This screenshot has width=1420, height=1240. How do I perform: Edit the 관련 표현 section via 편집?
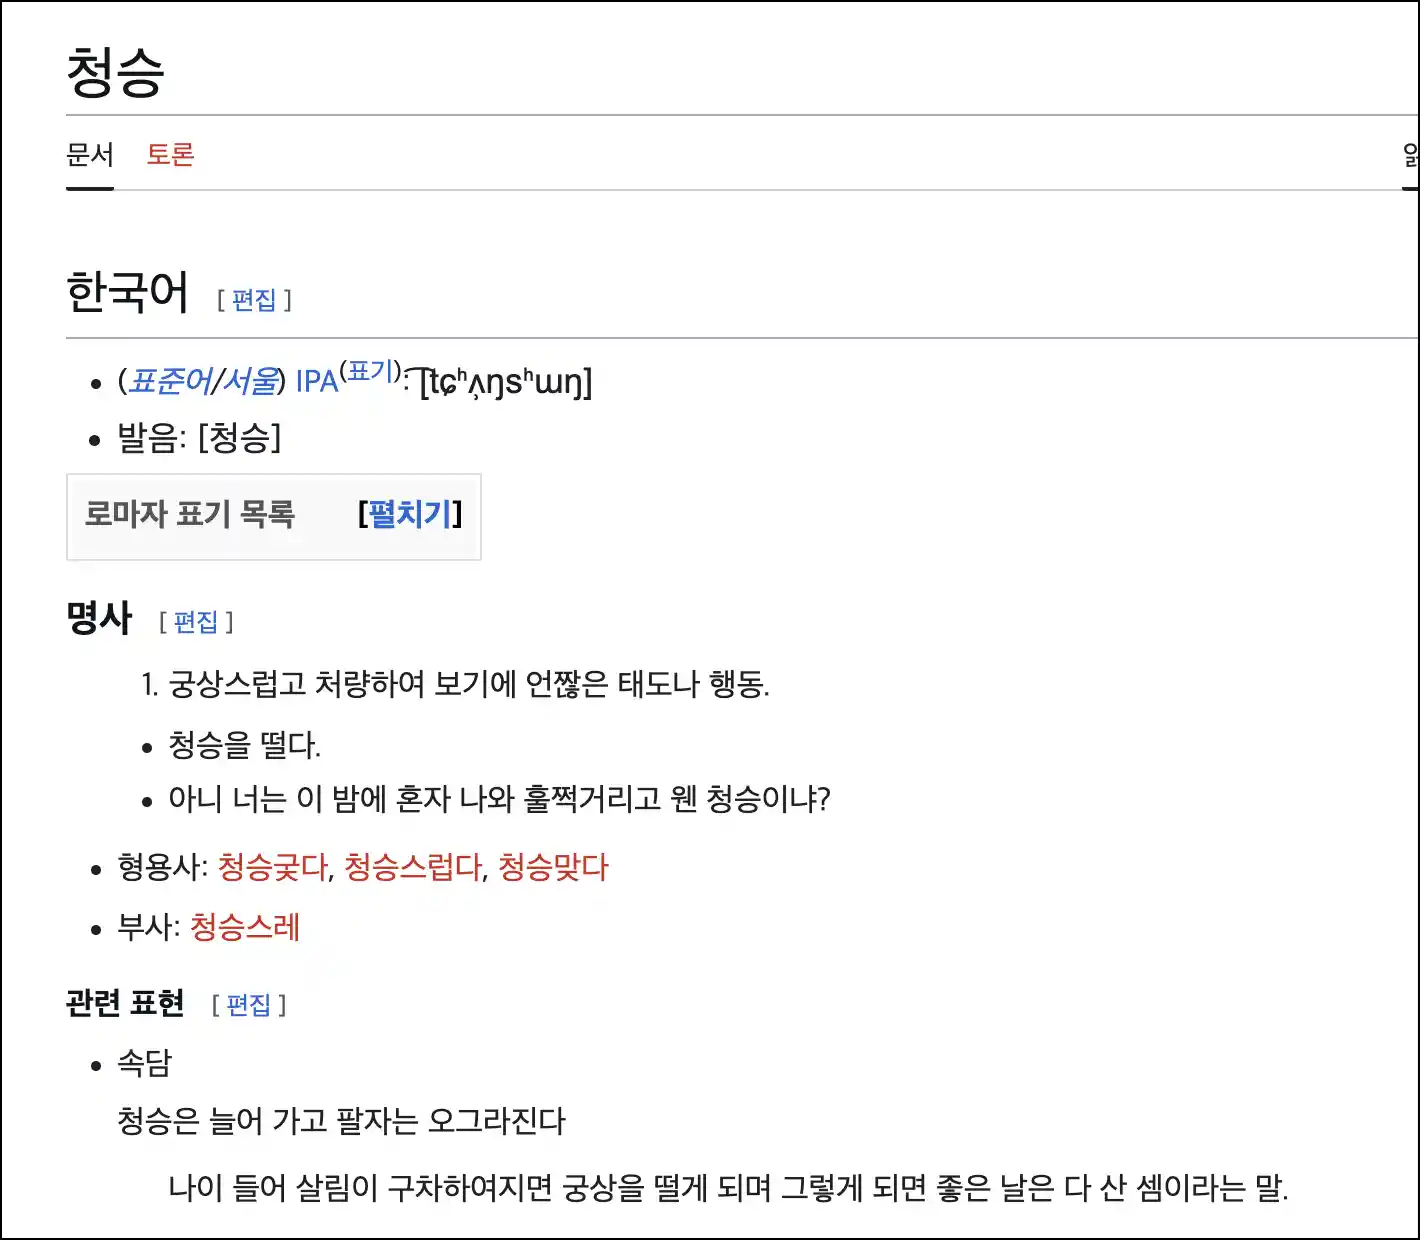click(249, 1005)
